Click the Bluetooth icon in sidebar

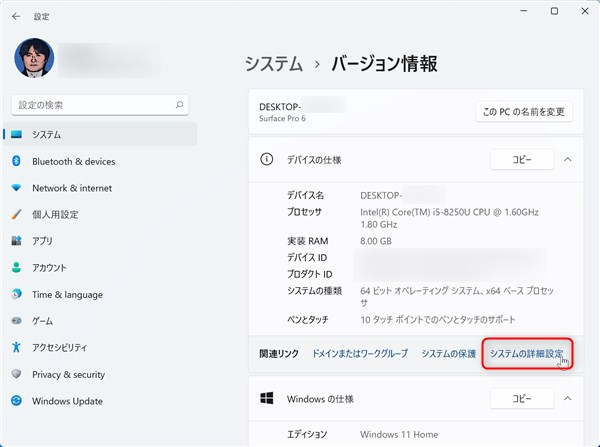point(16,161)
